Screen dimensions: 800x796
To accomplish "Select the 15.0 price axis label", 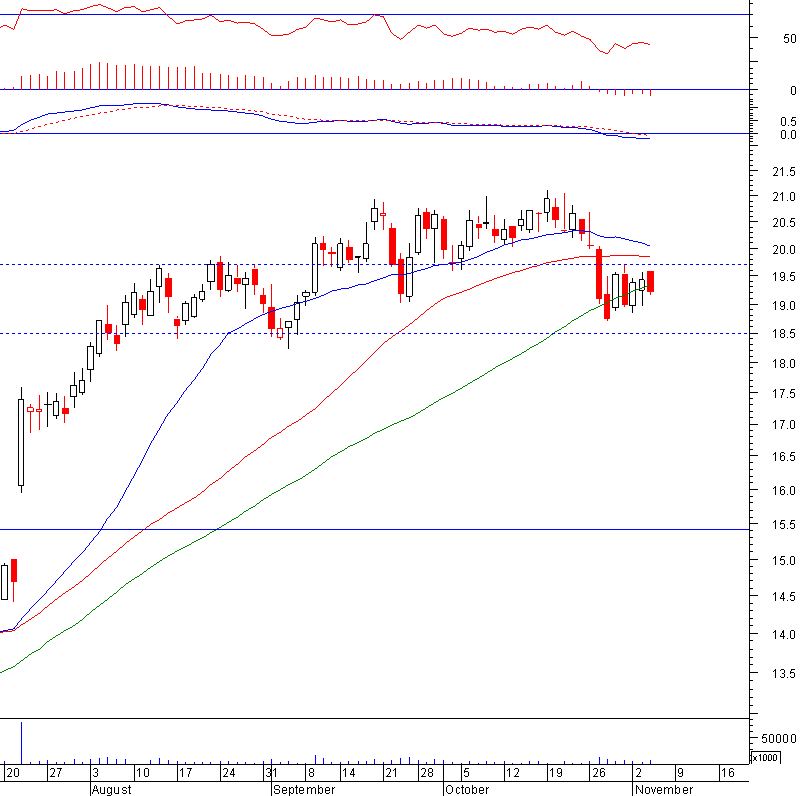I will [784, 561].
